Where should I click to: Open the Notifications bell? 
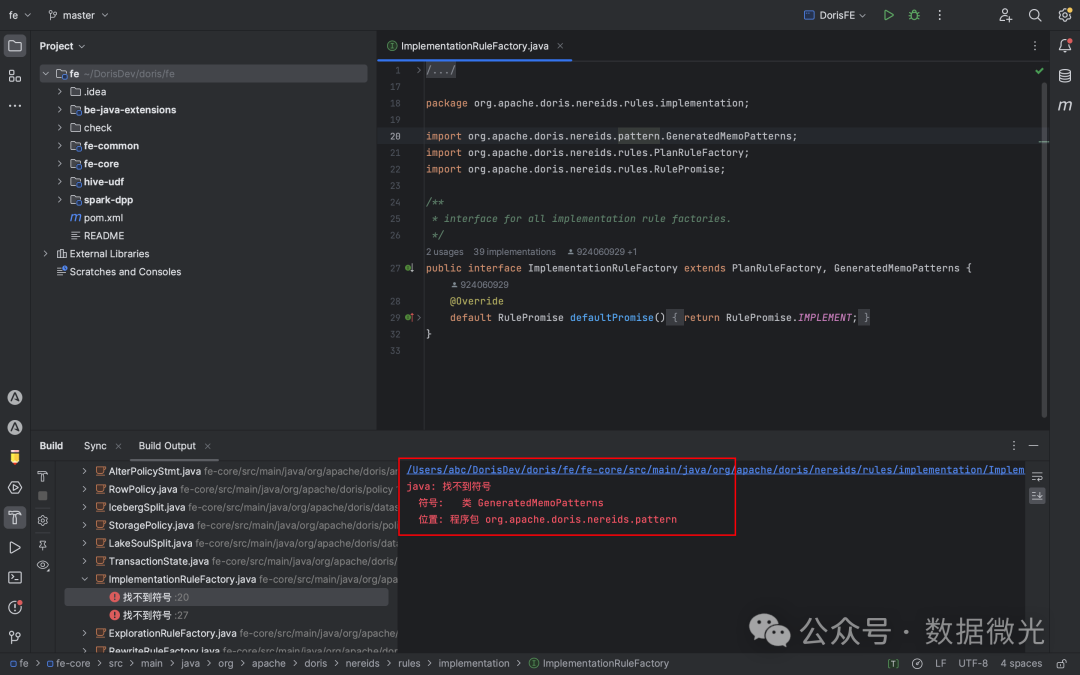[1064, 46]
